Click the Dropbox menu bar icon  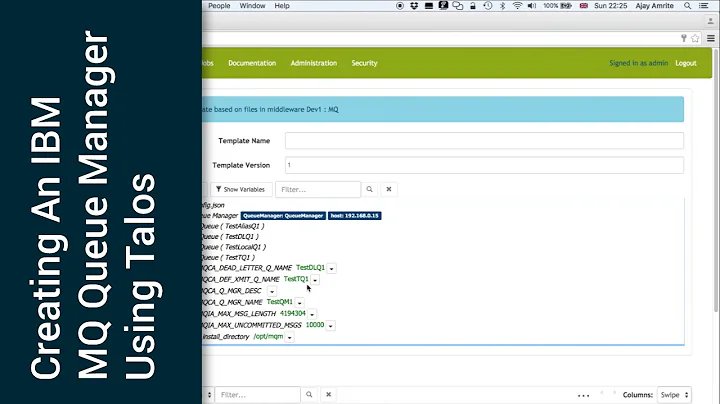coord(414,6)
